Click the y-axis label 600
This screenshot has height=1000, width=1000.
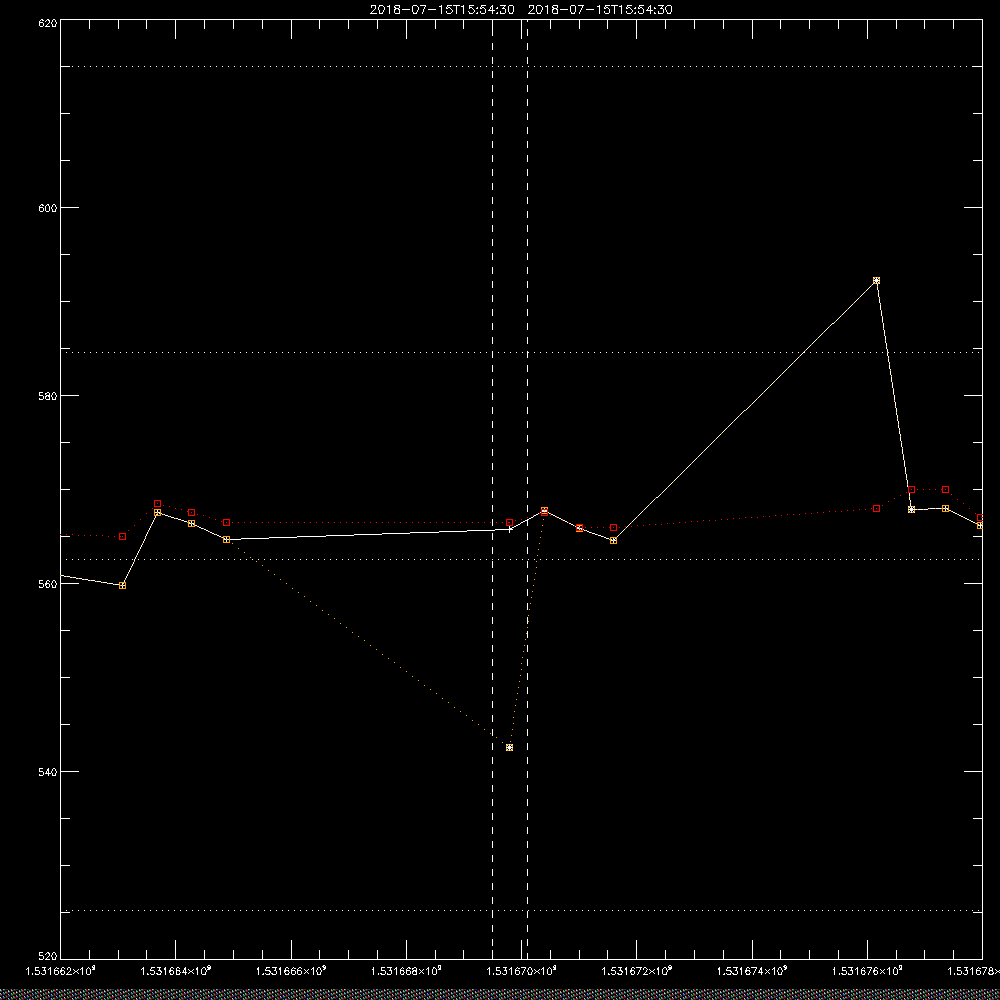click(x=48, y=208)
